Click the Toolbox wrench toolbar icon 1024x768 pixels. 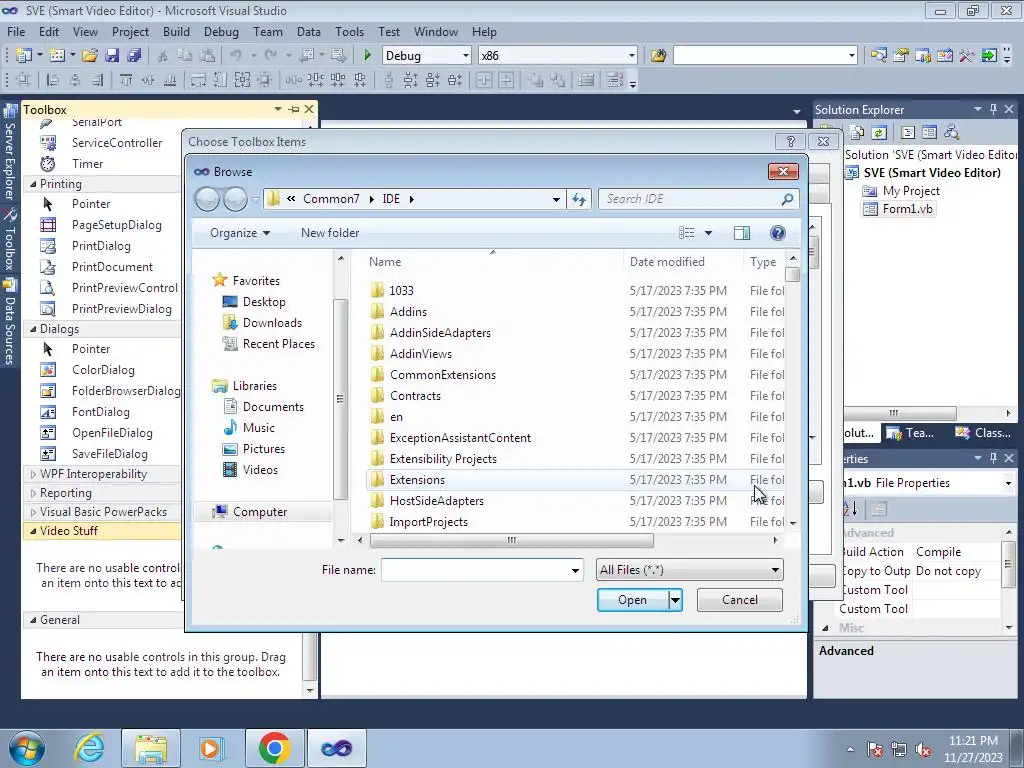[x=967, y=56]
